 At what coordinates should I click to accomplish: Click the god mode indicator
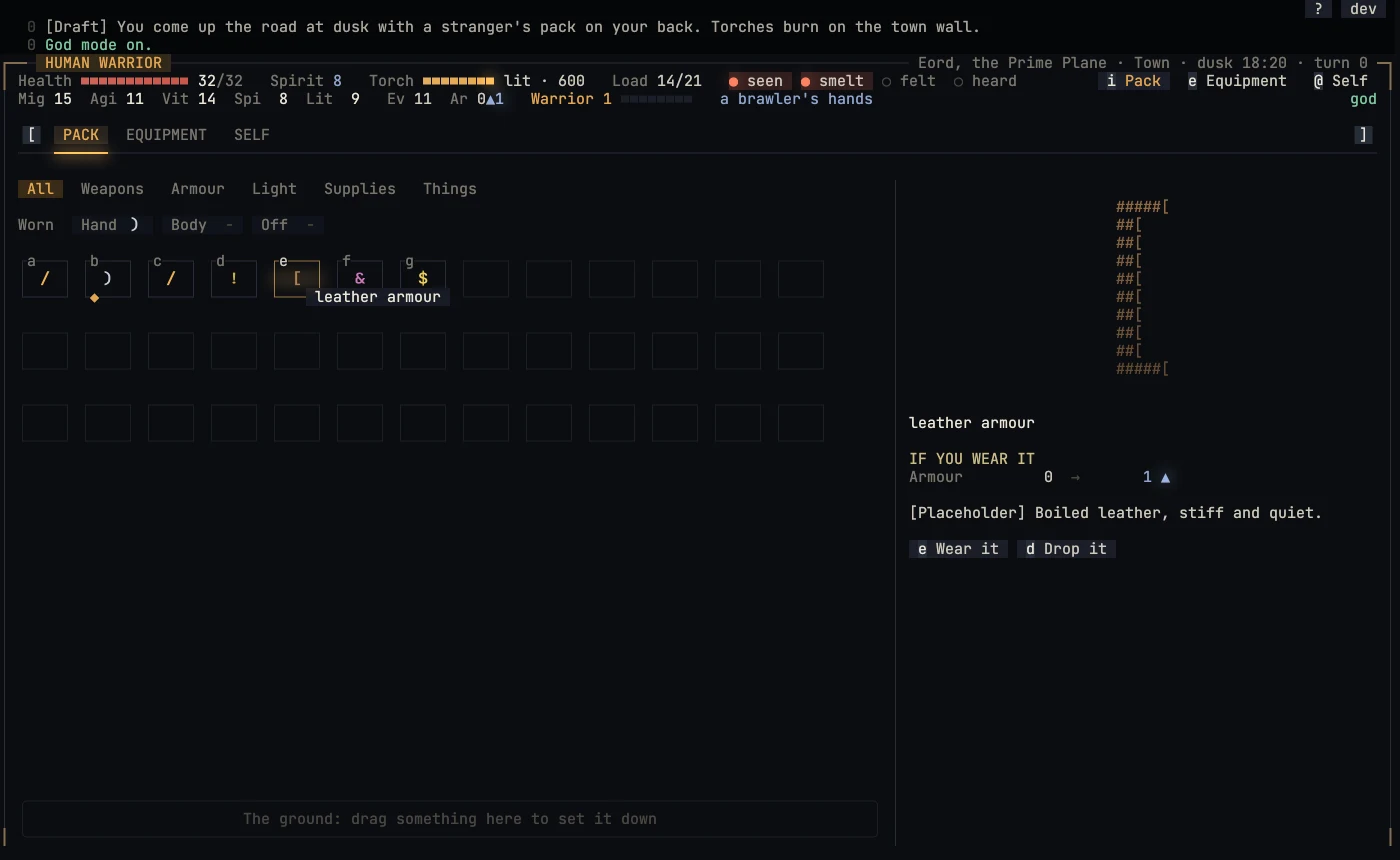pos(1363,99)
